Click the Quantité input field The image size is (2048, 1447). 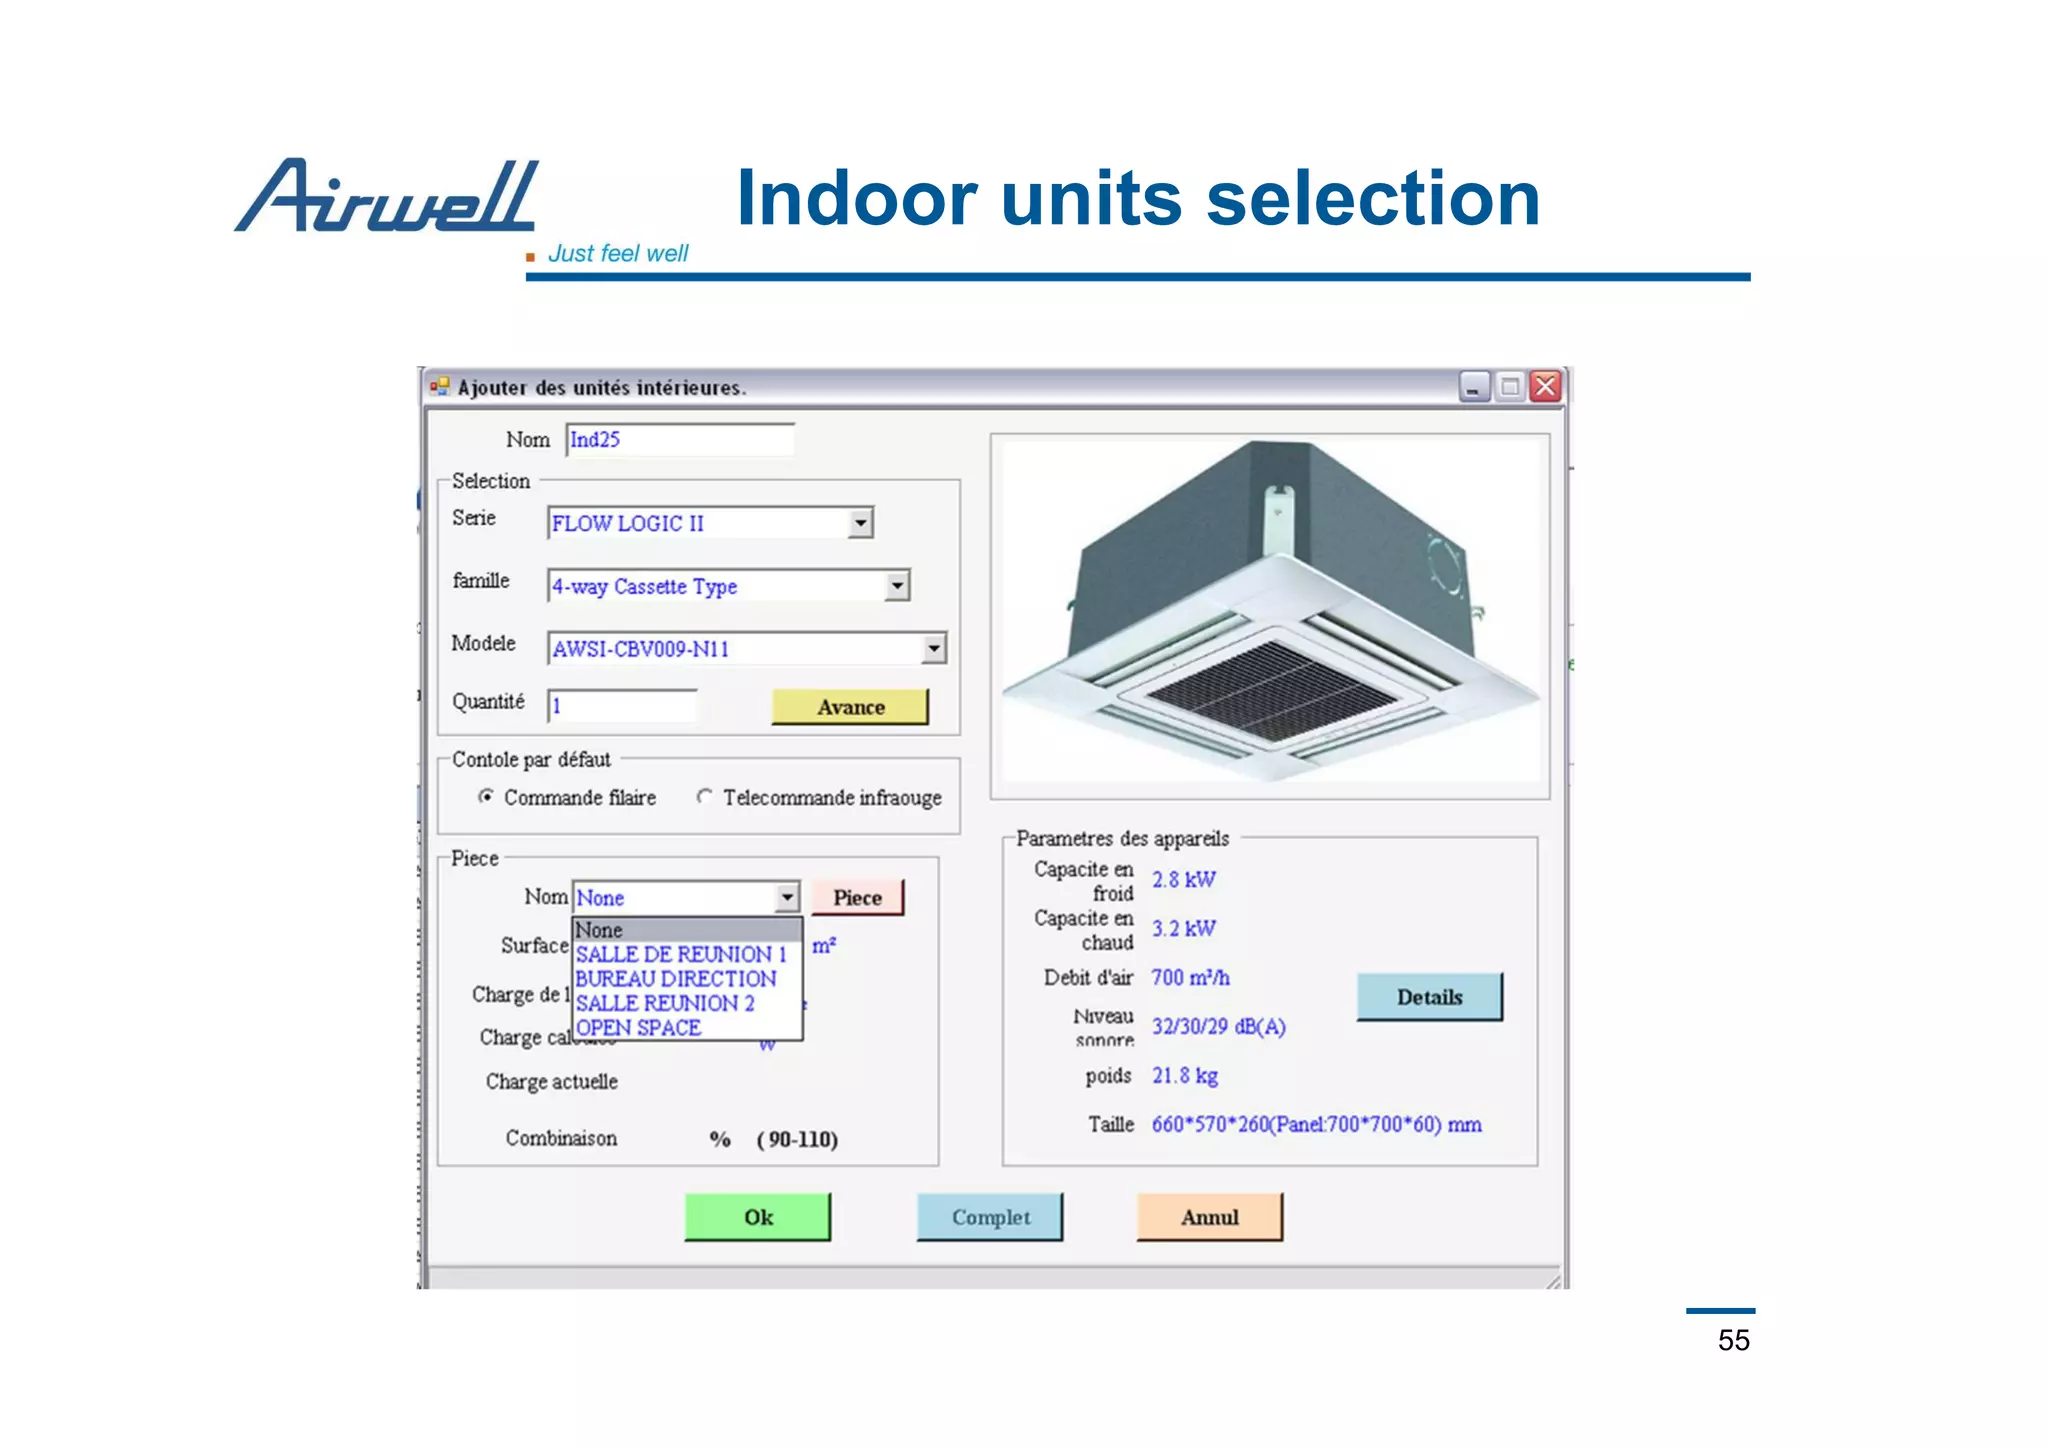(x=622, y=705)
